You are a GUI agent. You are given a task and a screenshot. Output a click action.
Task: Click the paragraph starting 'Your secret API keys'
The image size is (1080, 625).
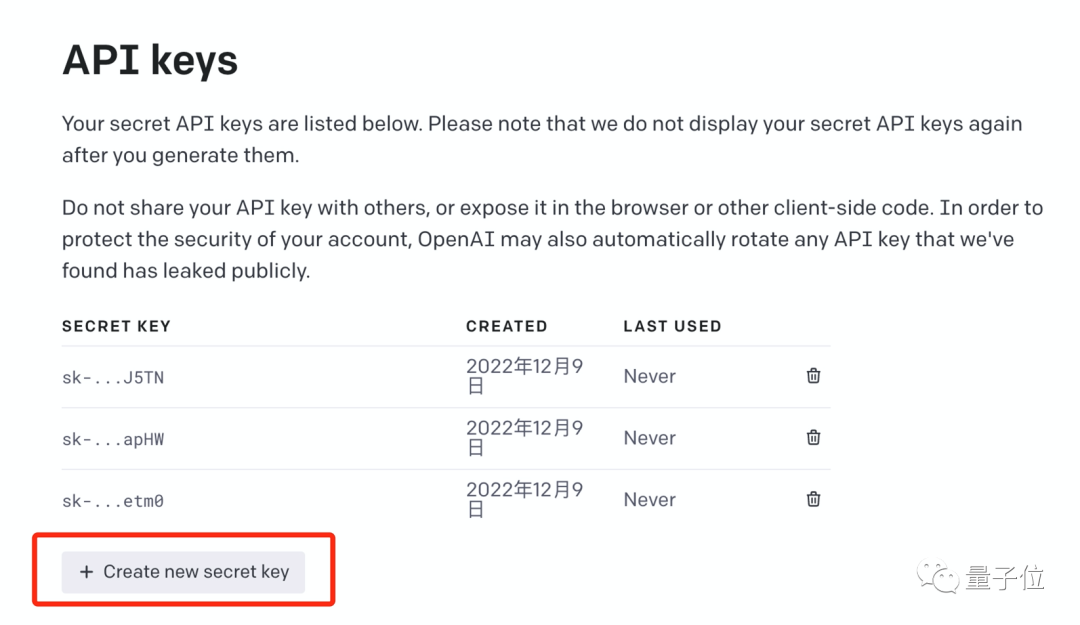click(x=542, y=139)
